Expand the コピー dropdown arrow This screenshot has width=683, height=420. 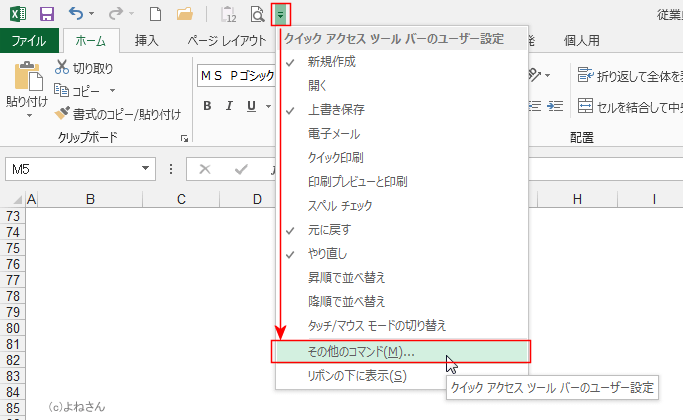[x=112, y=91]
